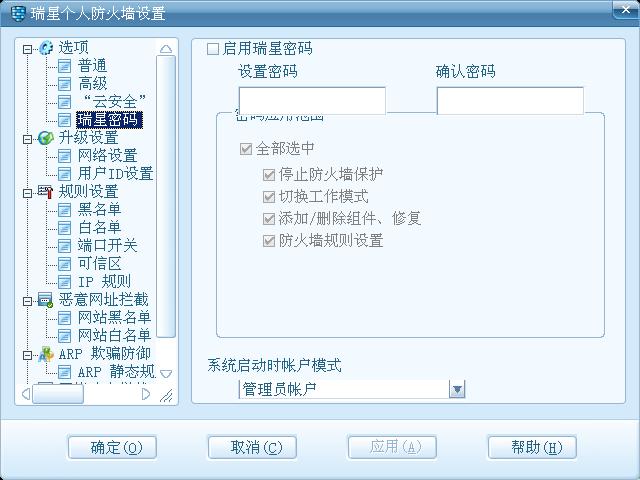The image size is (640, 480).
Task: Click the page icon next to 网站白名单
Action: pos(64,336)
